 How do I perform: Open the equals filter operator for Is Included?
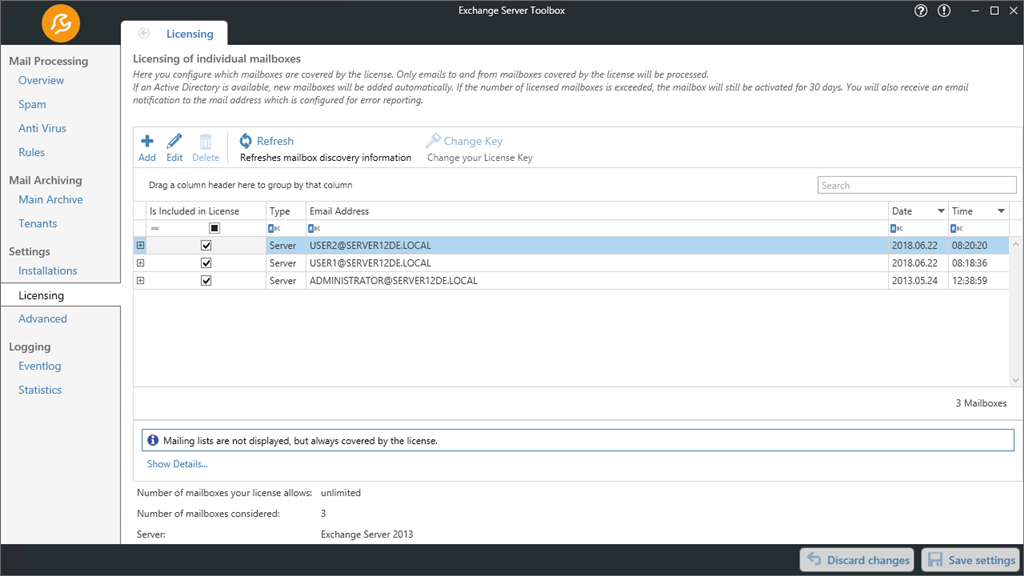coord(155,228)
